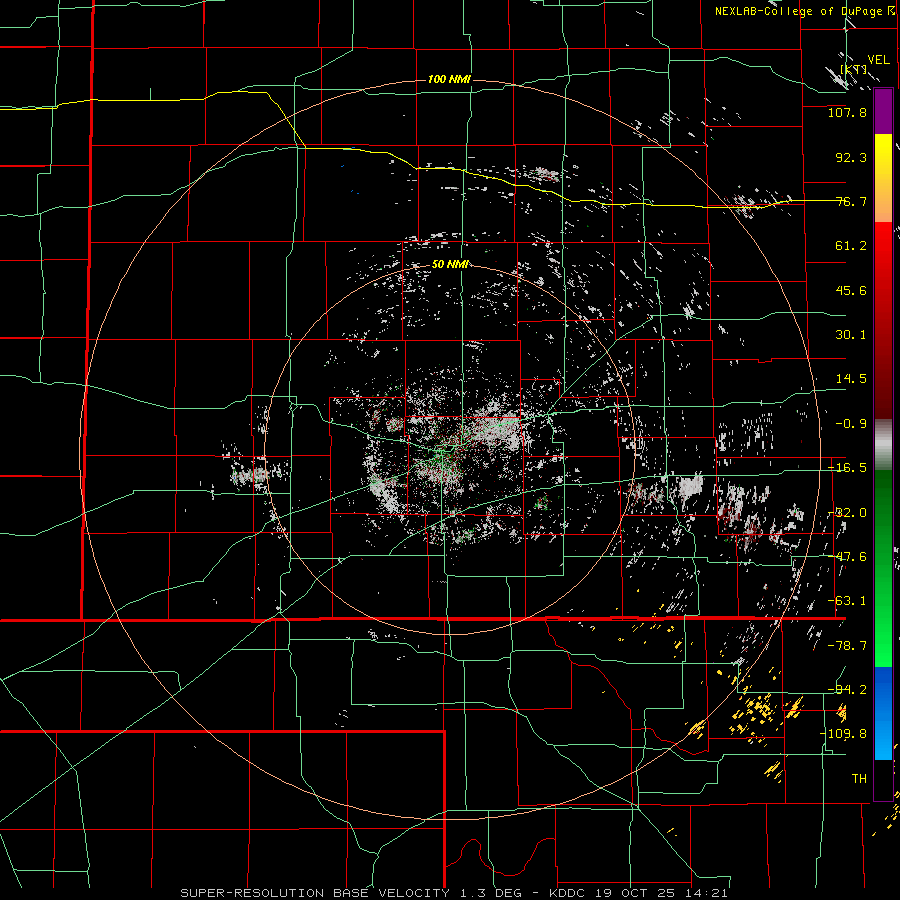Pick the gray band on the color bar

click(x=883, y=445)
